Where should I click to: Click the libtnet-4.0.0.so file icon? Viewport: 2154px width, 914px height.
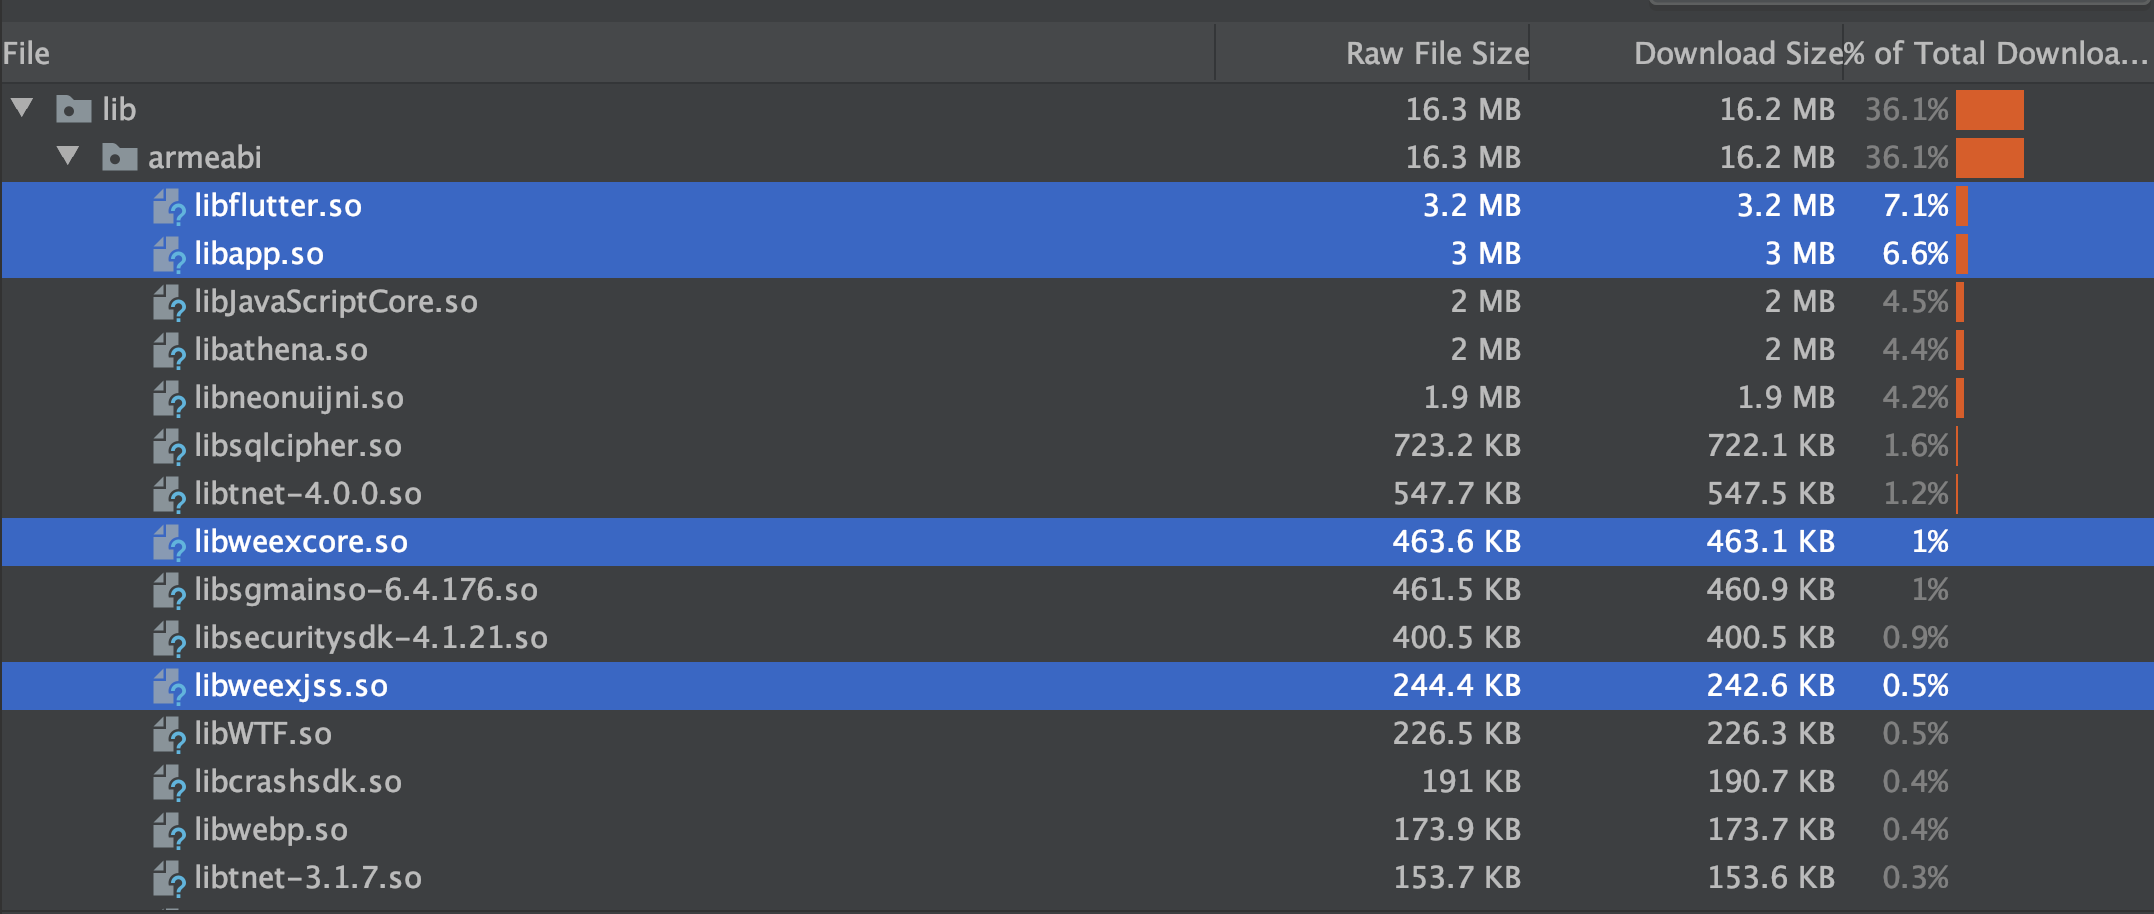[169, 494]
